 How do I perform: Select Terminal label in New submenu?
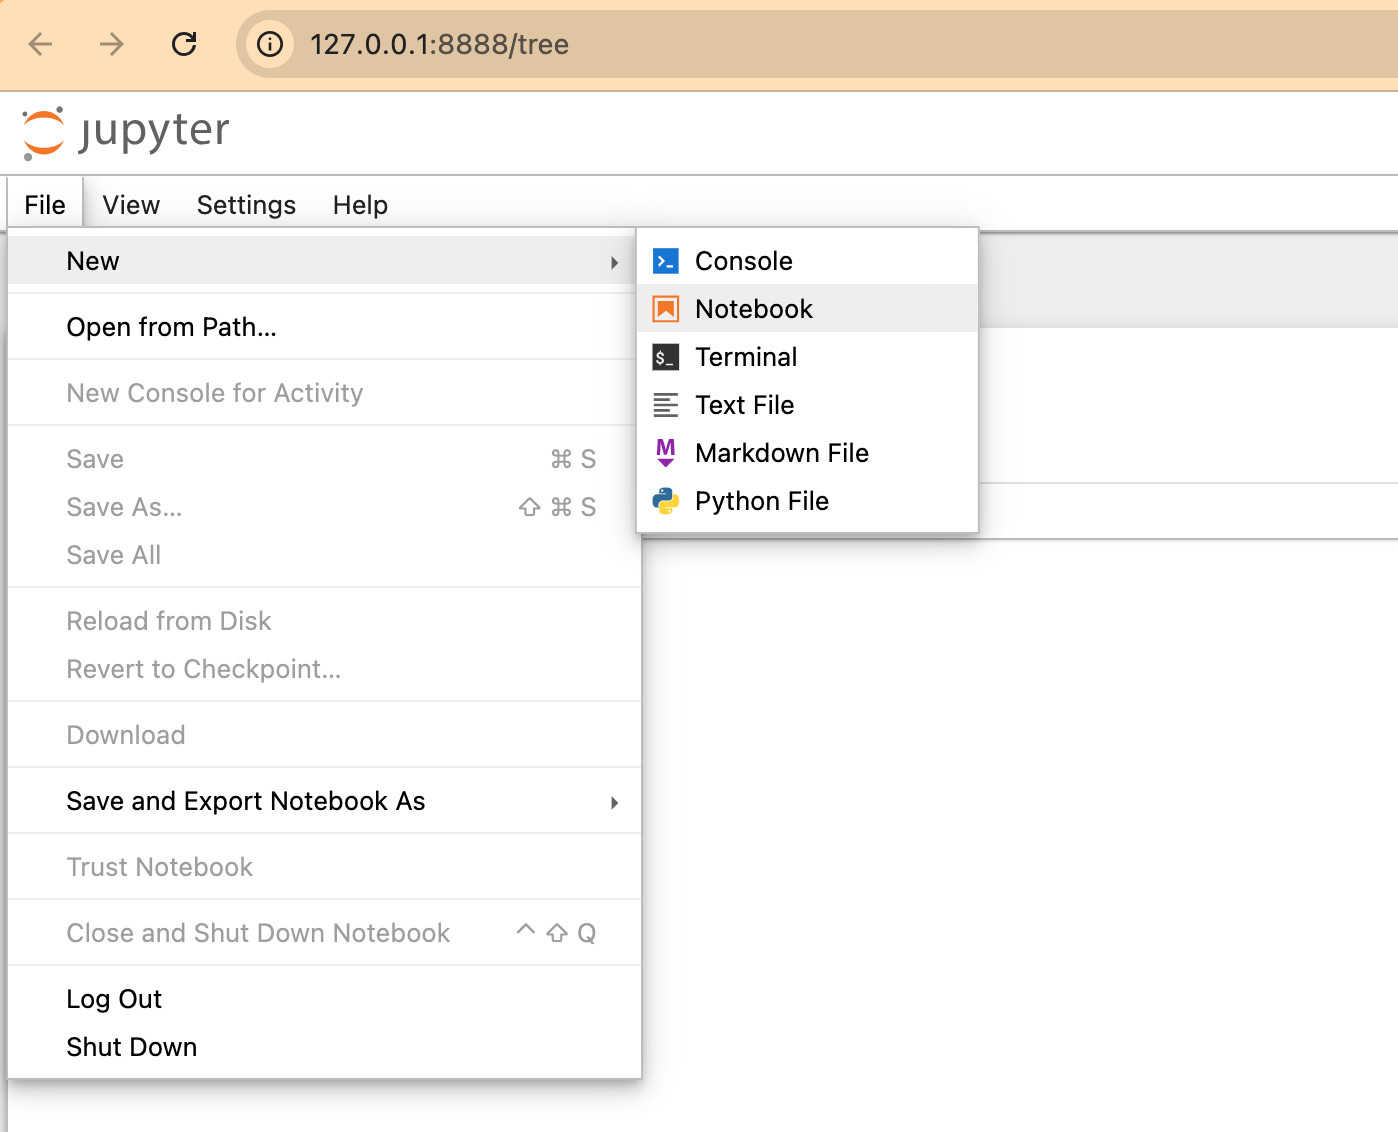tap(746, 357)
